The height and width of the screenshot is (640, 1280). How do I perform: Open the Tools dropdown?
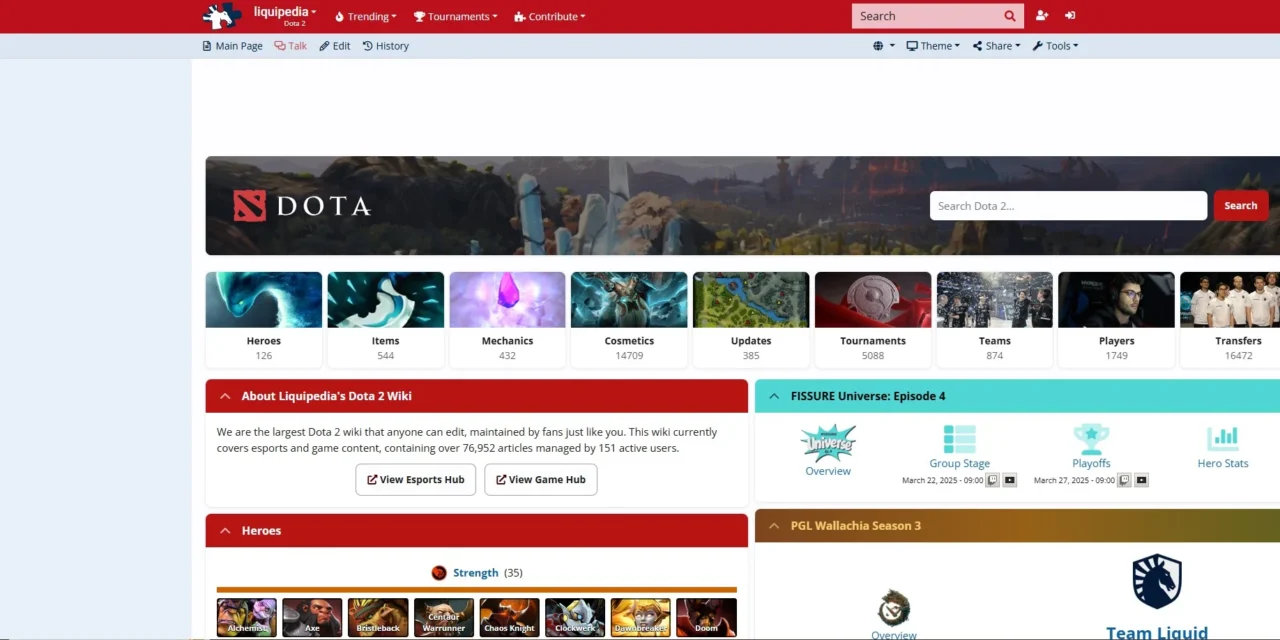(x=1055, y=46)
